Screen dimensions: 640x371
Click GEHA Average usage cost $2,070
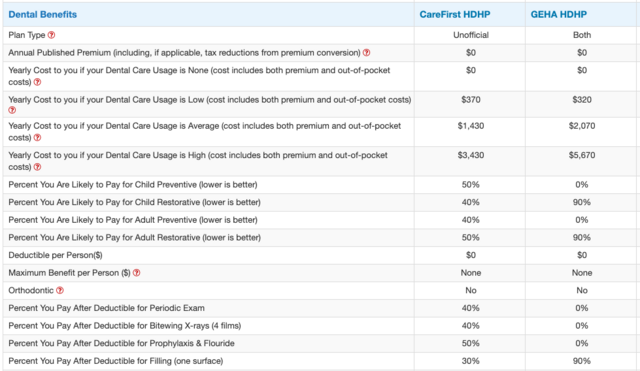[582, 126]
